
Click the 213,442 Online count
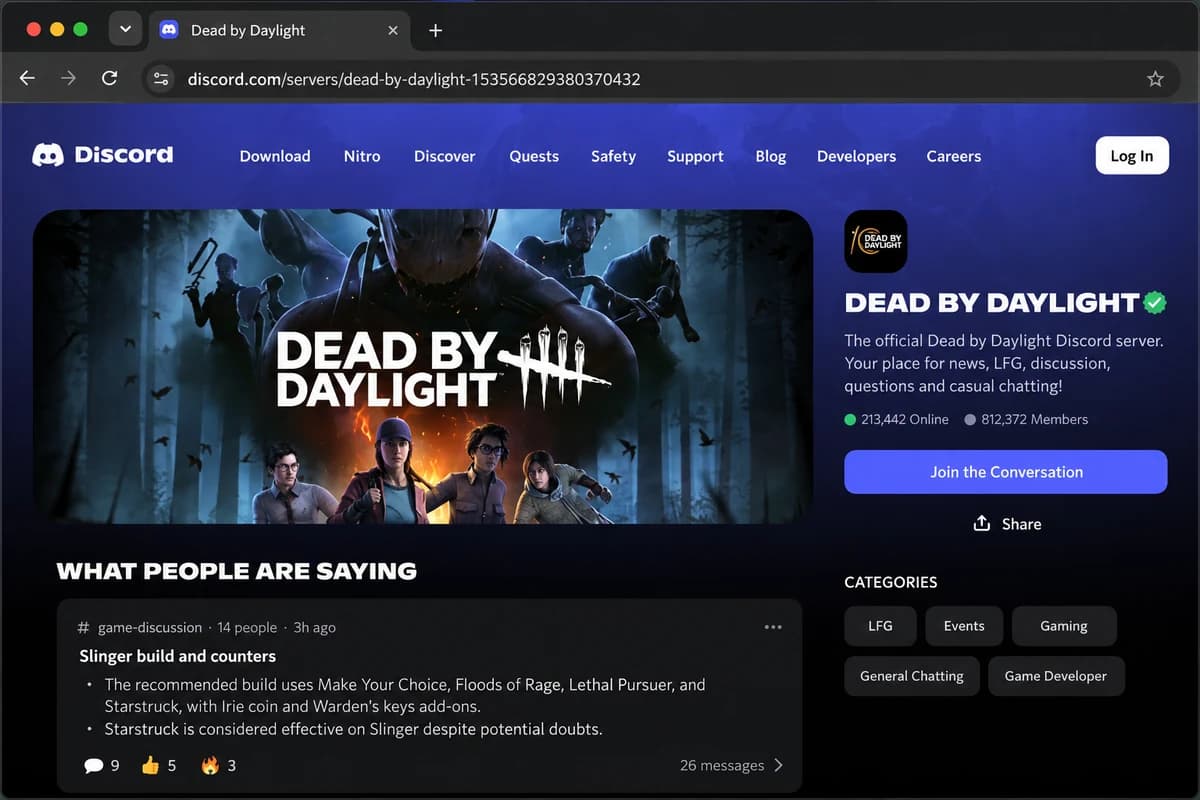(897, 420)
